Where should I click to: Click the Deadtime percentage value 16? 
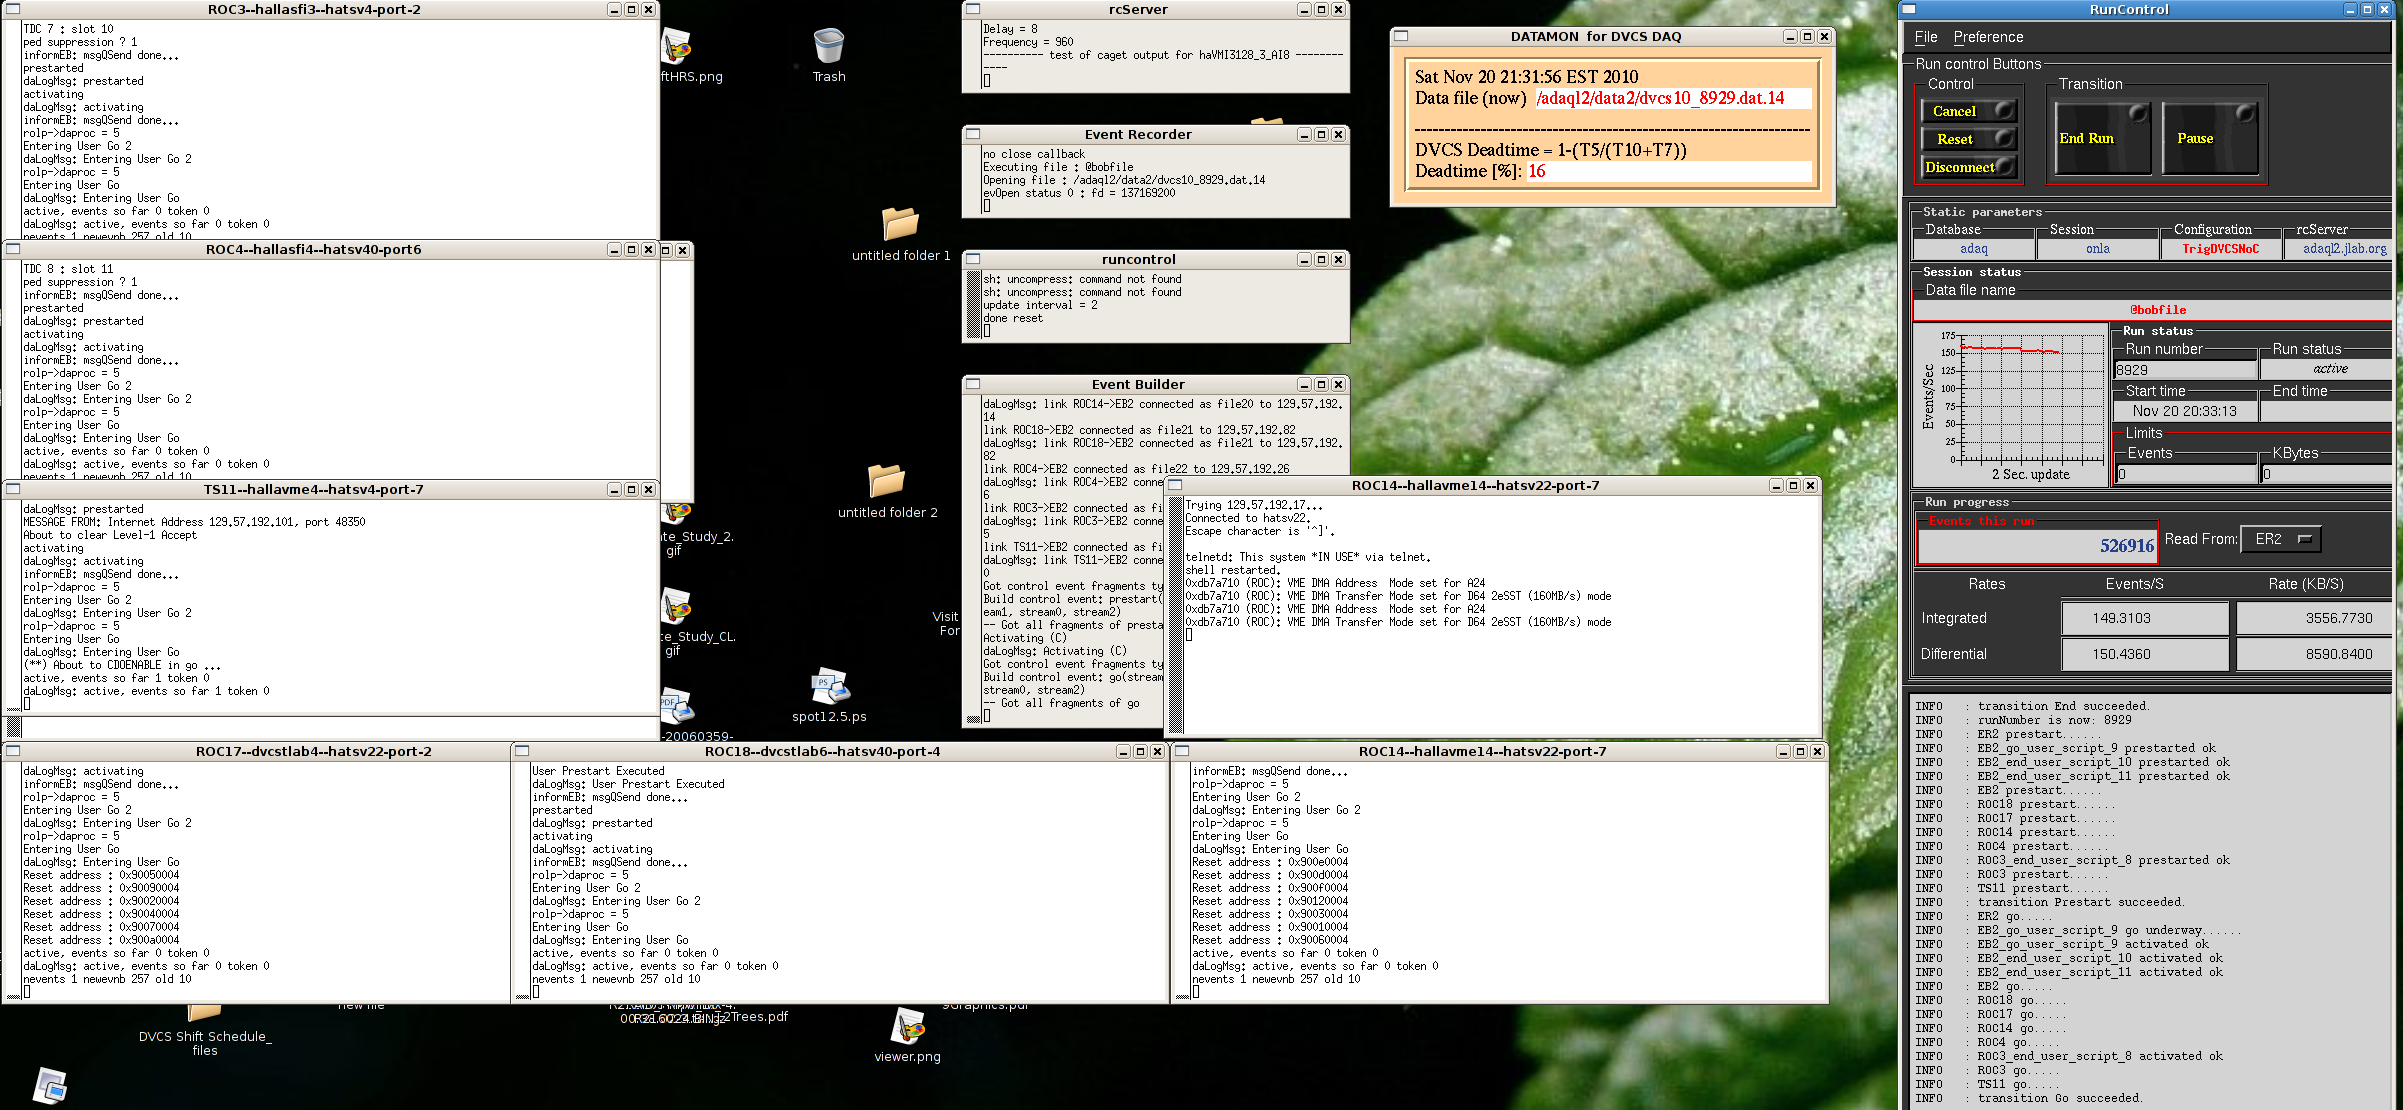[1536, 171]
